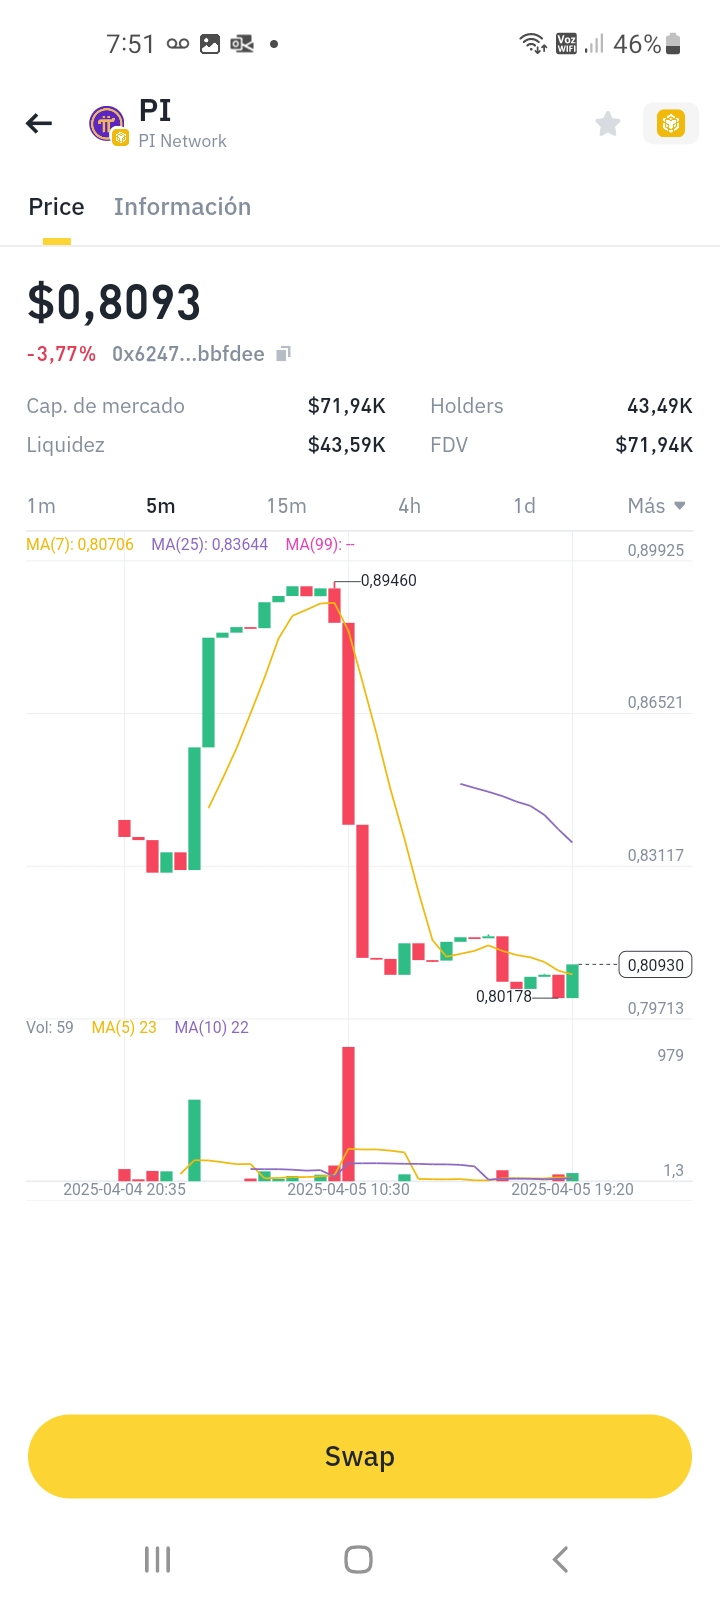Tap the back arrow icon

39,123
